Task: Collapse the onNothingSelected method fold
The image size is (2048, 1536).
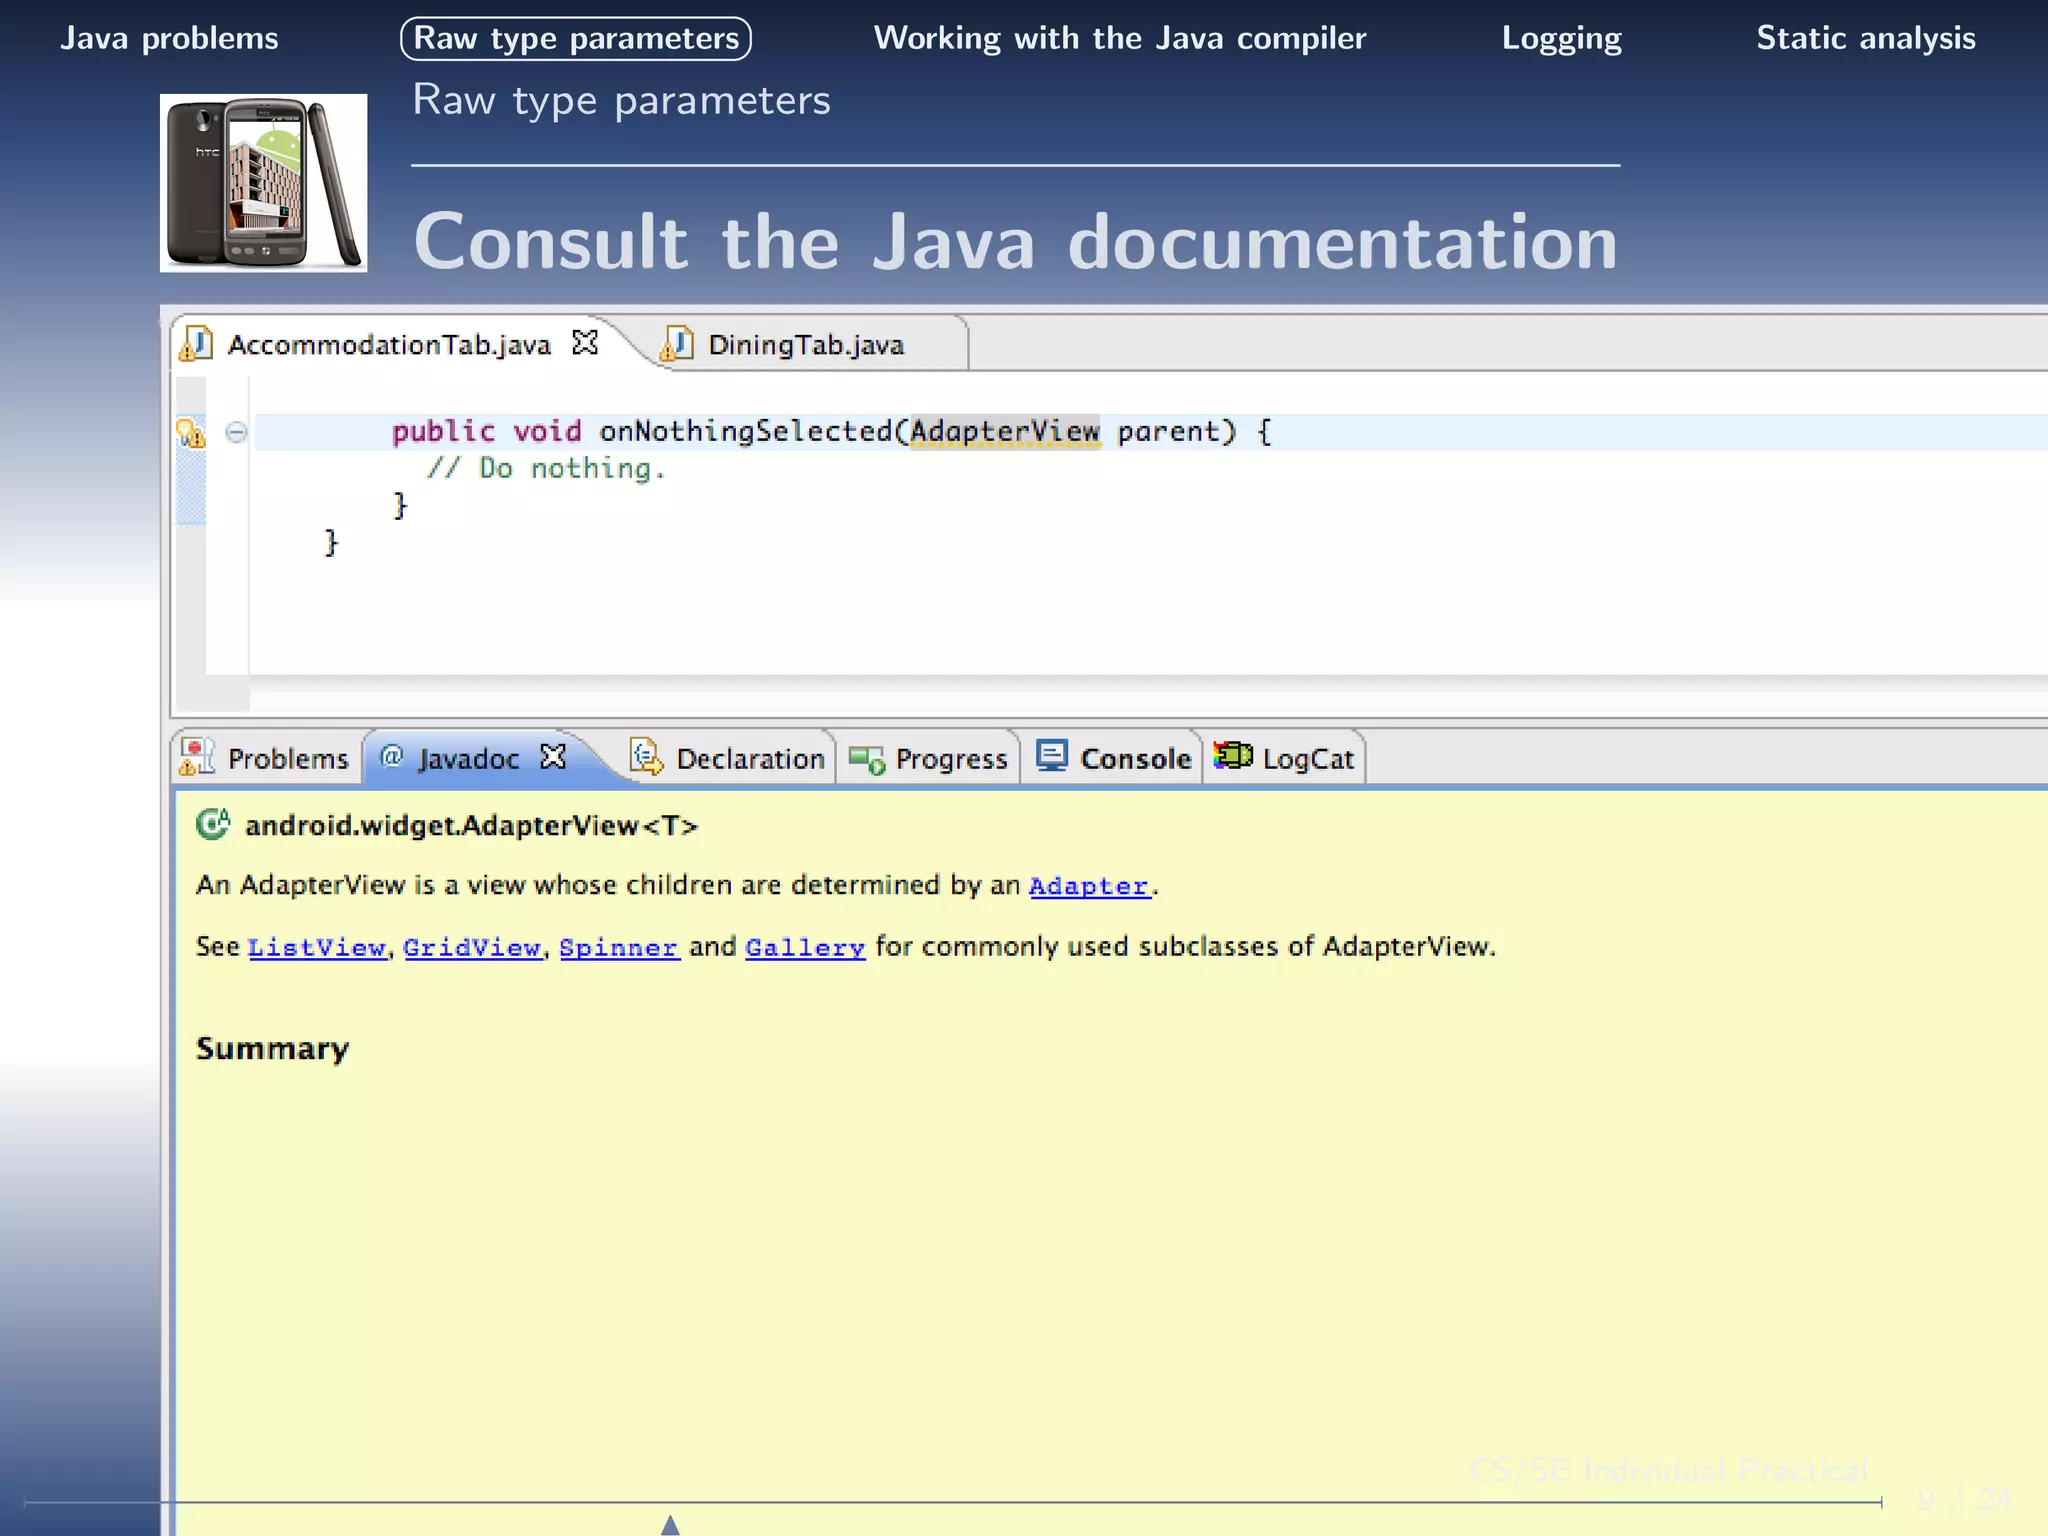Action: tap(236, 432)
